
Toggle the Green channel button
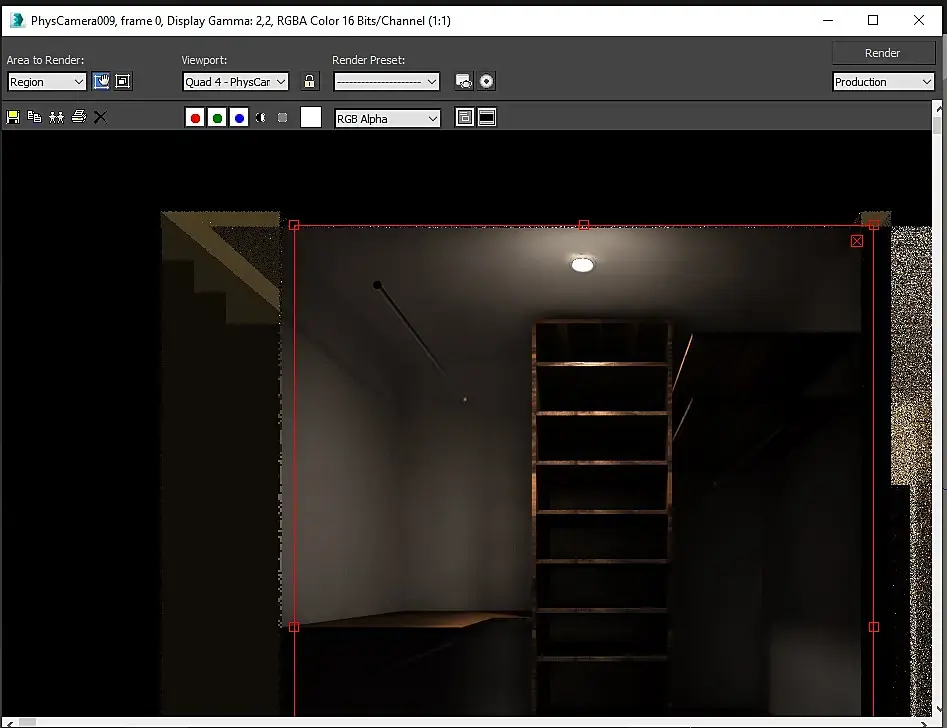tap(217, 118)
